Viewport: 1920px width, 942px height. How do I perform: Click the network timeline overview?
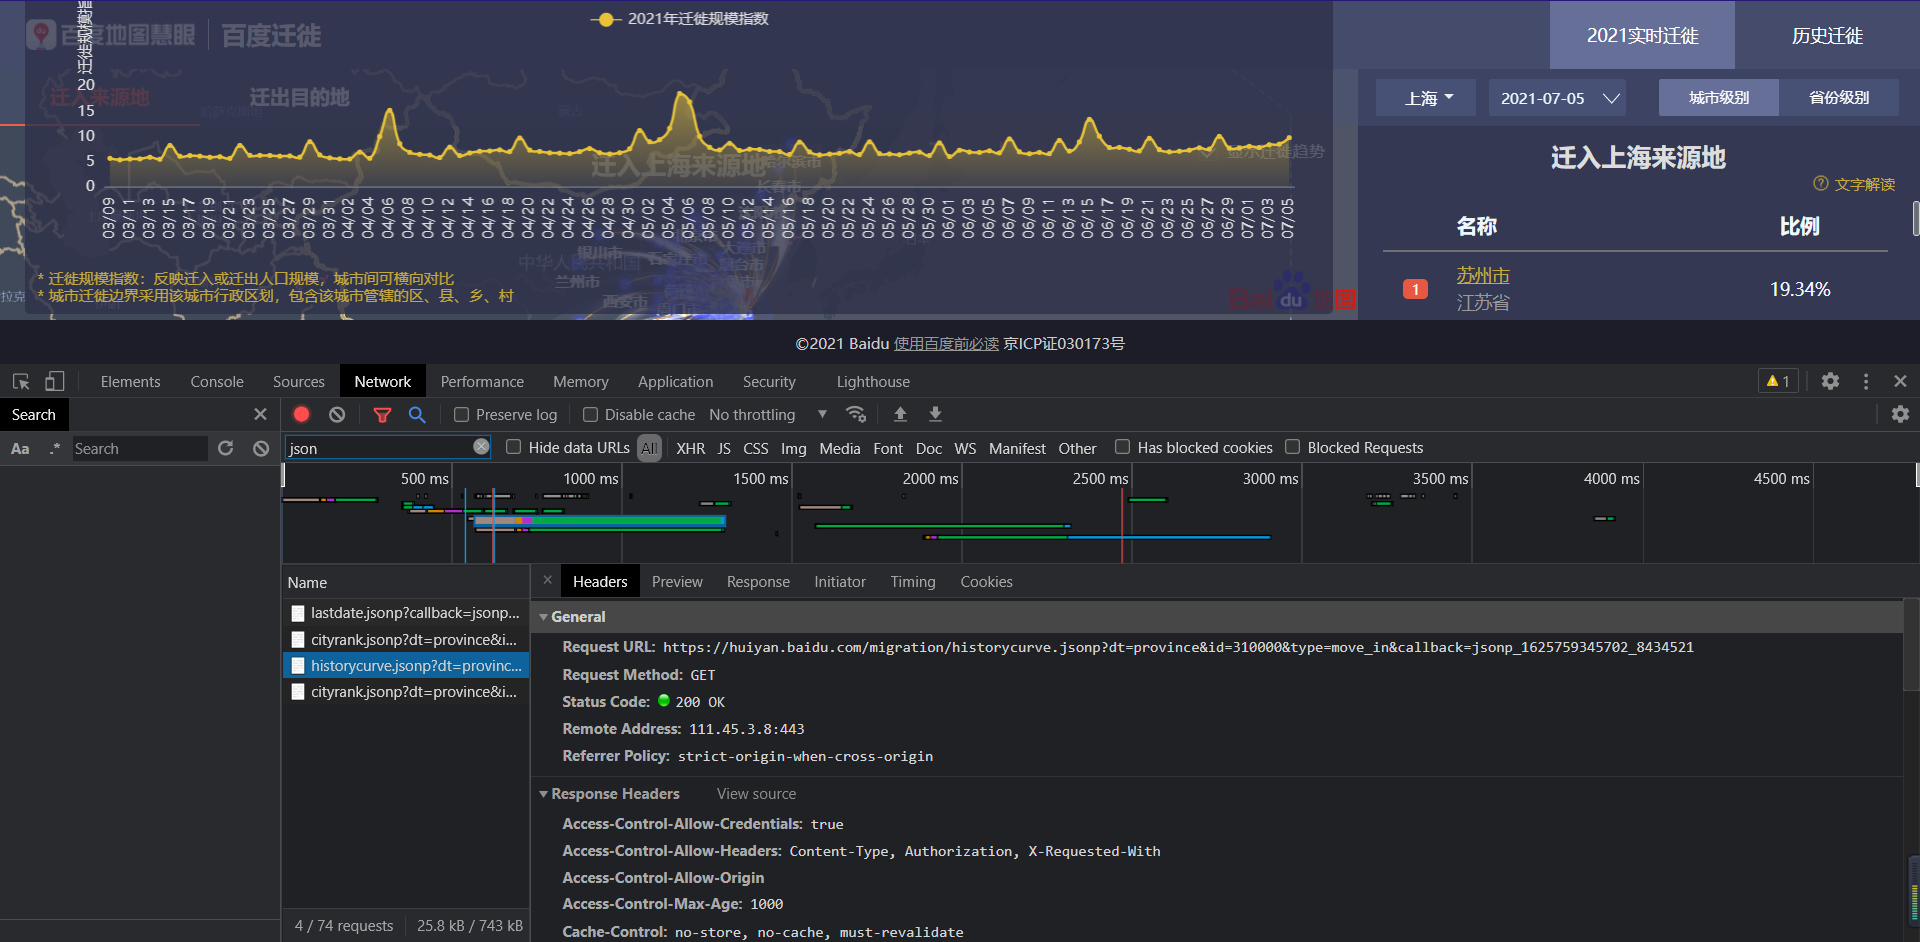1100,513
